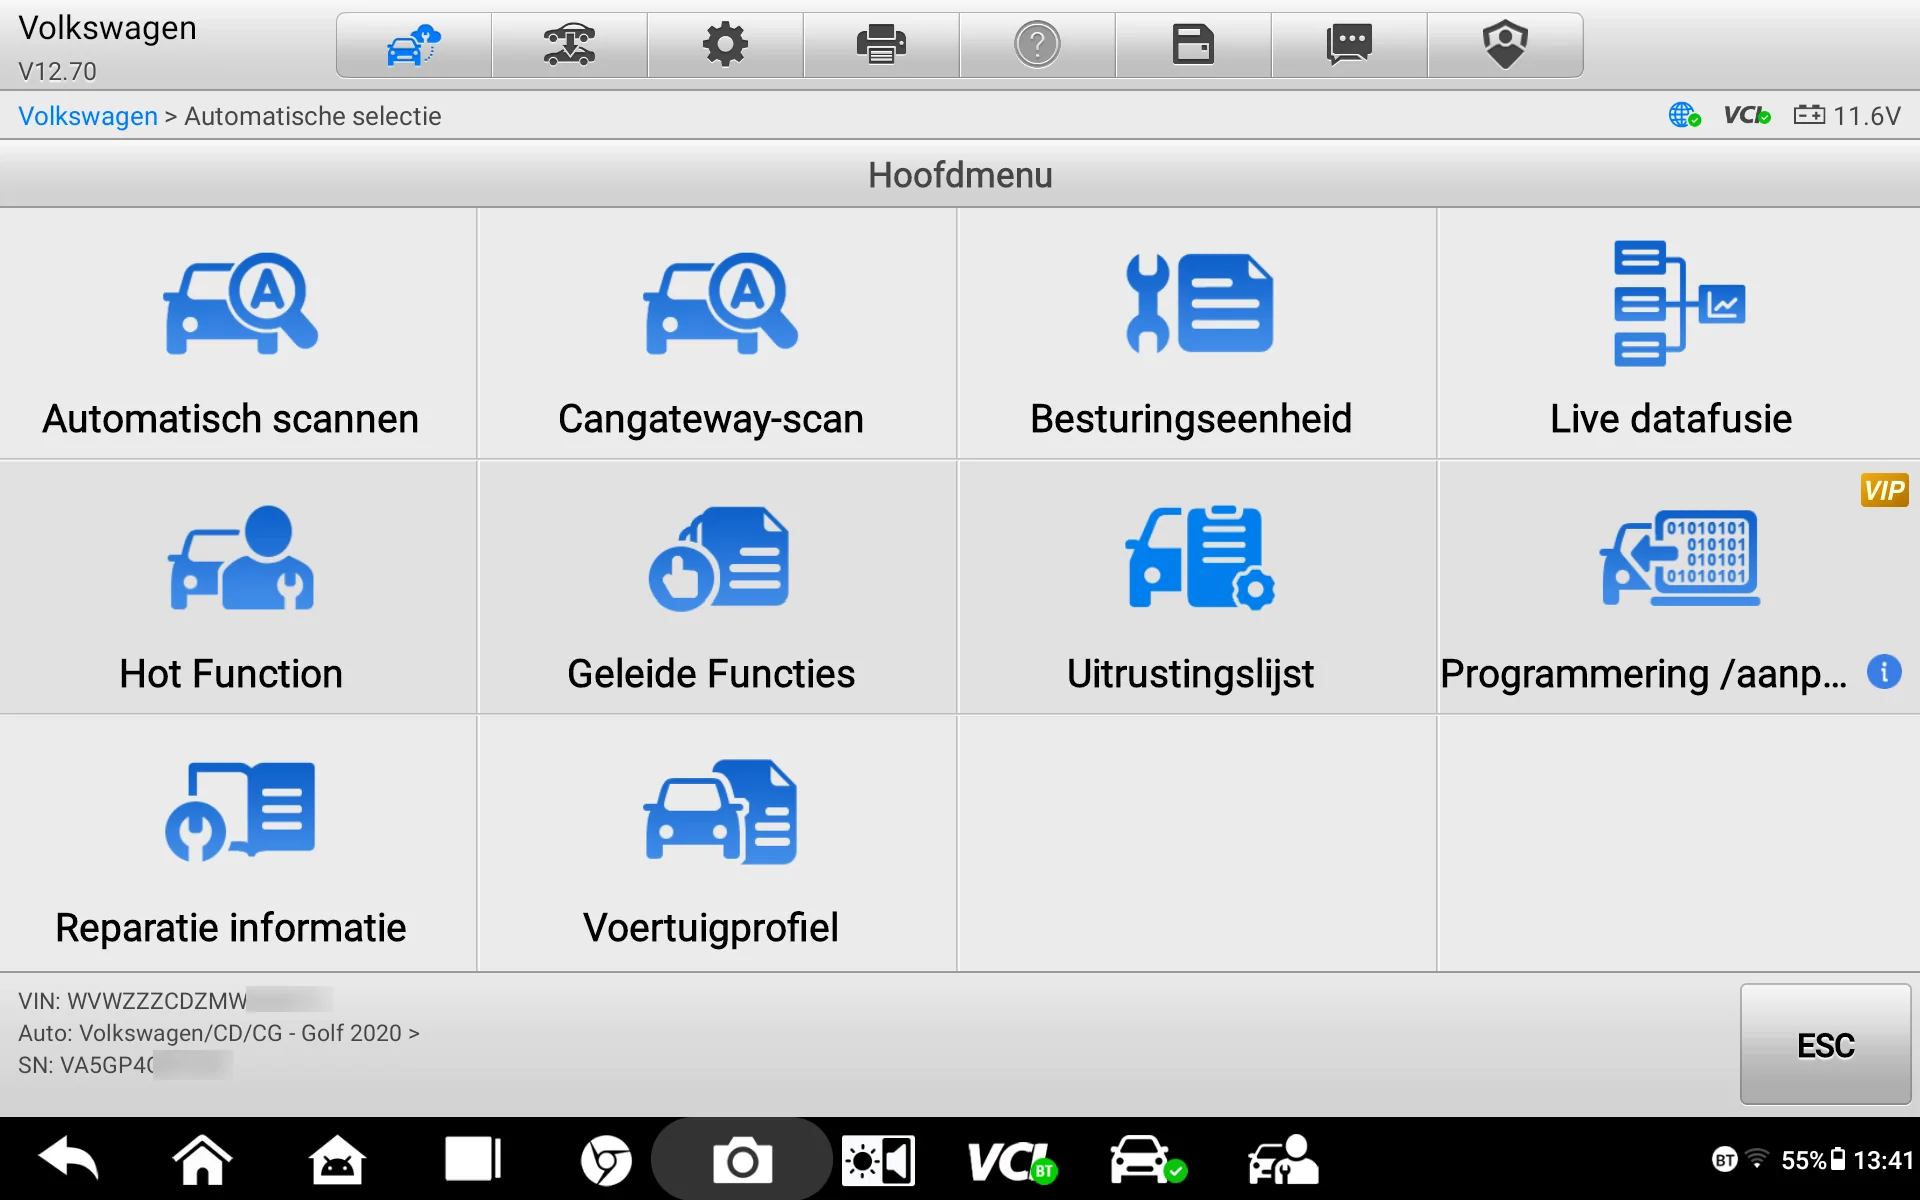Open the technician service shortcut in taskbar

tap(1283, 1160)
